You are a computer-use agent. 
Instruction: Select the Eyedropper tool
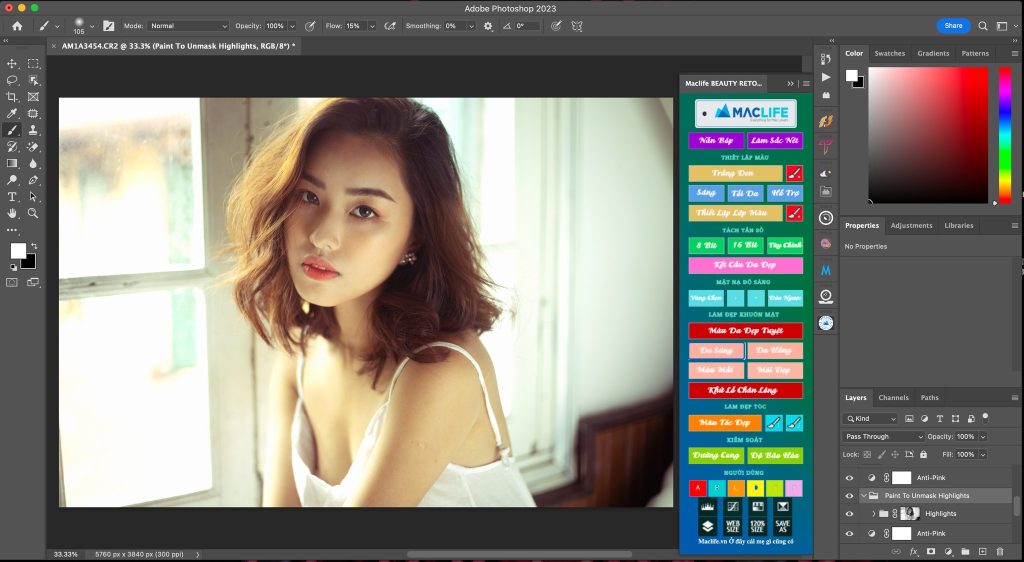[x=12, y=114]
